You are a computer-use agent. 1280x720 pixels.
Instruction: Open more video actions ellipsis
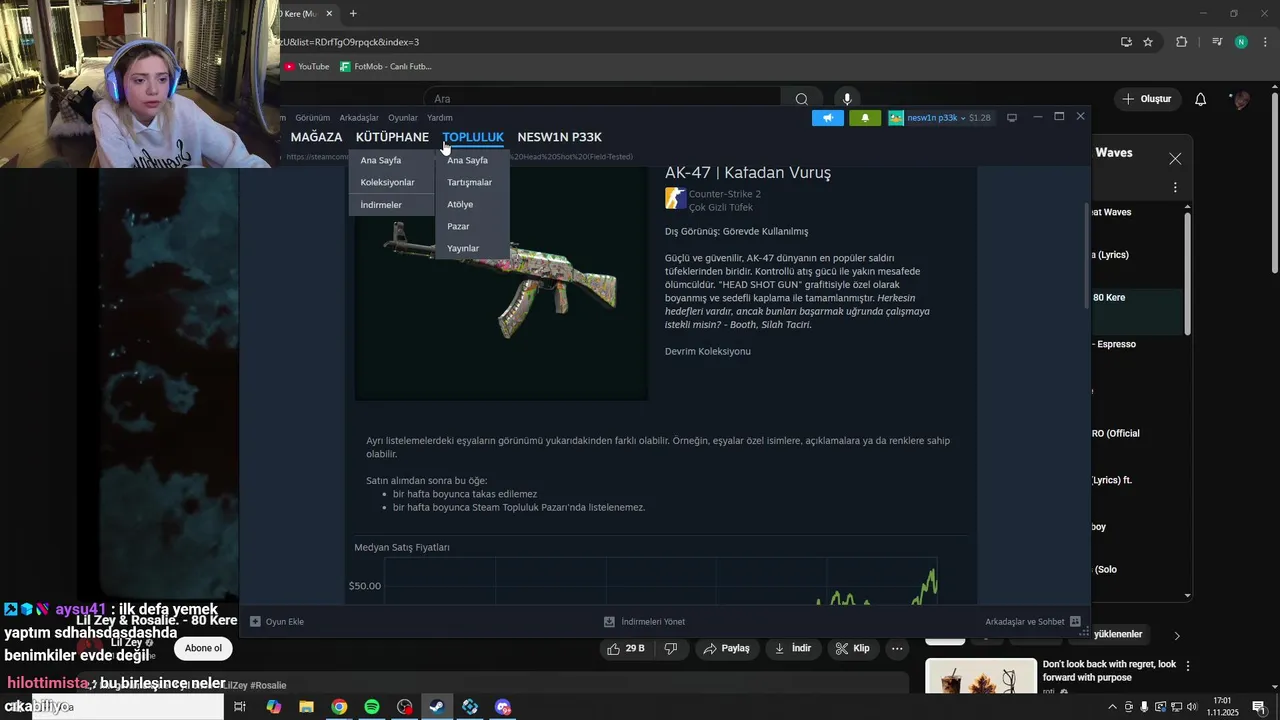897,648
